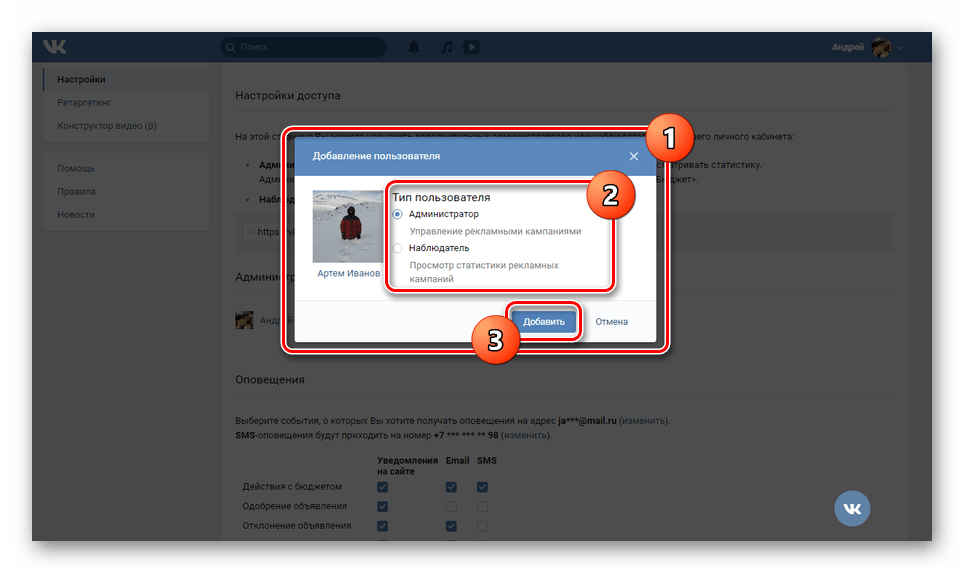This screenshot has height=573, width=964.
Task: Click изменить link next to the phone number
Action: tap(526, 435)
